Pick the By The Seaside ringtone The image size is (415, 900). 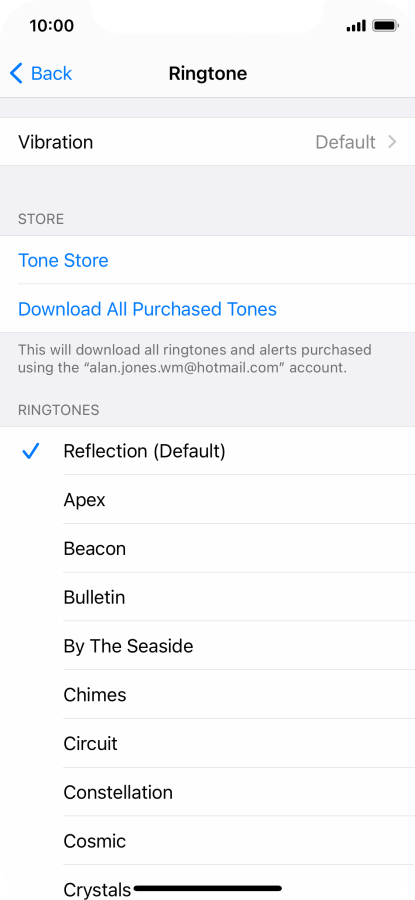207,646
